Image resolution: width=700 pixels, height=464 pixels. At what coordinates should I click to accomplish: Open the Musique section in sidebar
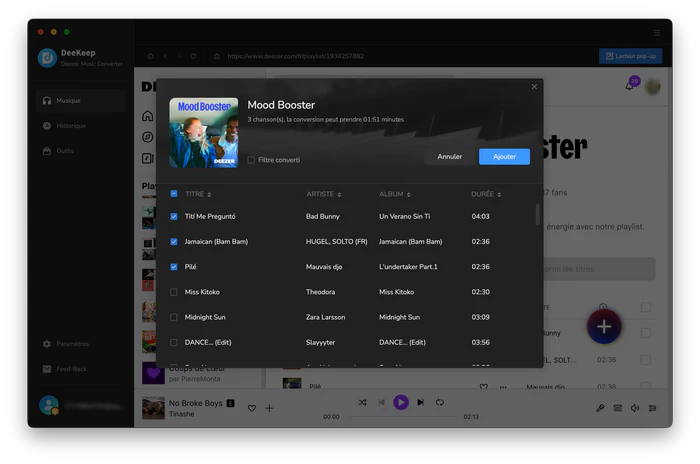click(81, 100)
